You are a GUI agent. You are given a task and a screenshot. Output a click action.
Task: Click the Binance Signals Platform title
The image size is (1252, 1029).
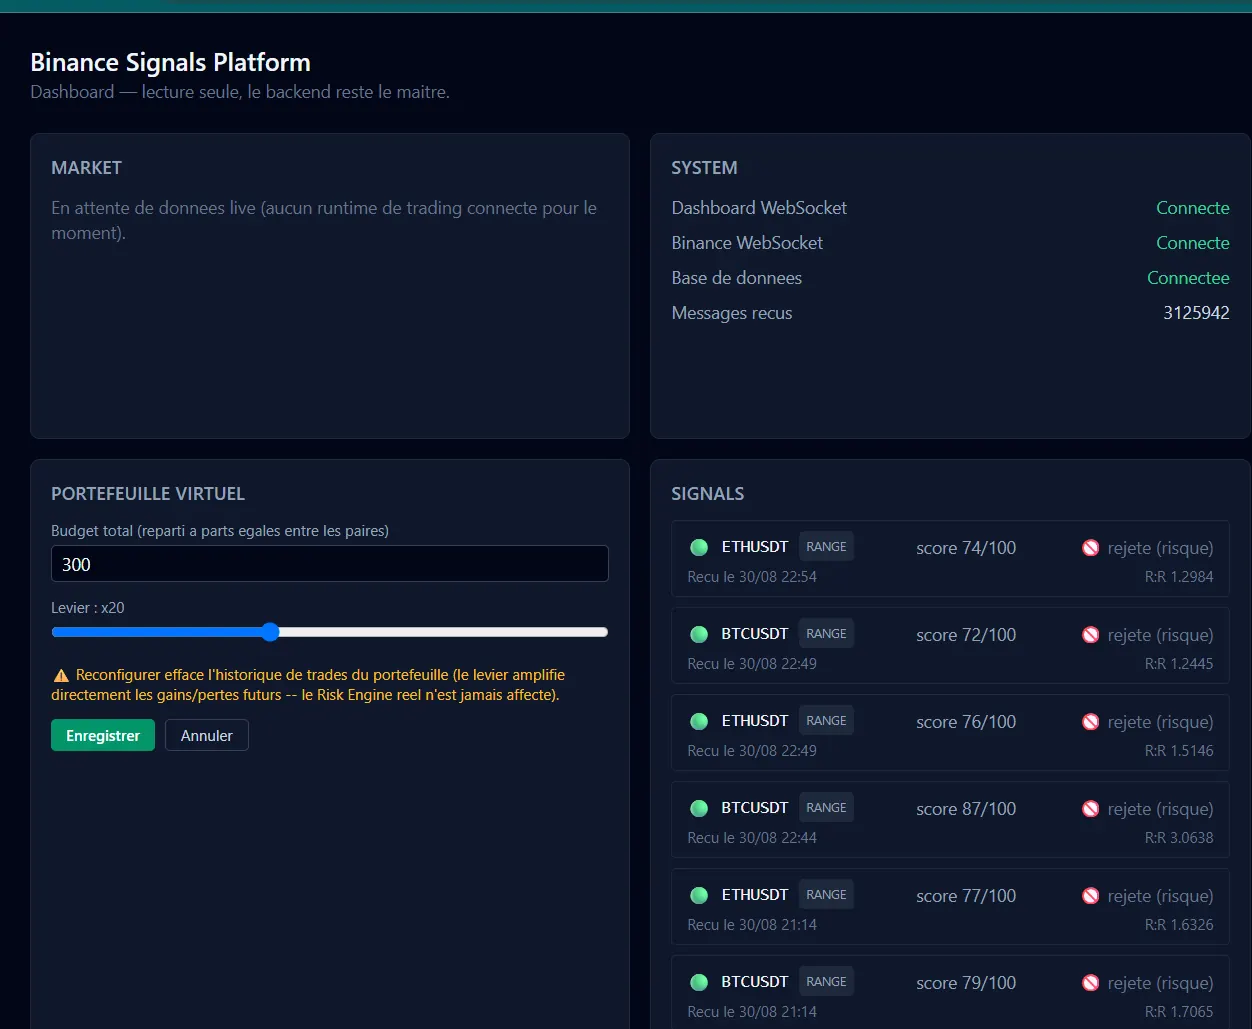click(x=171, y=62)
